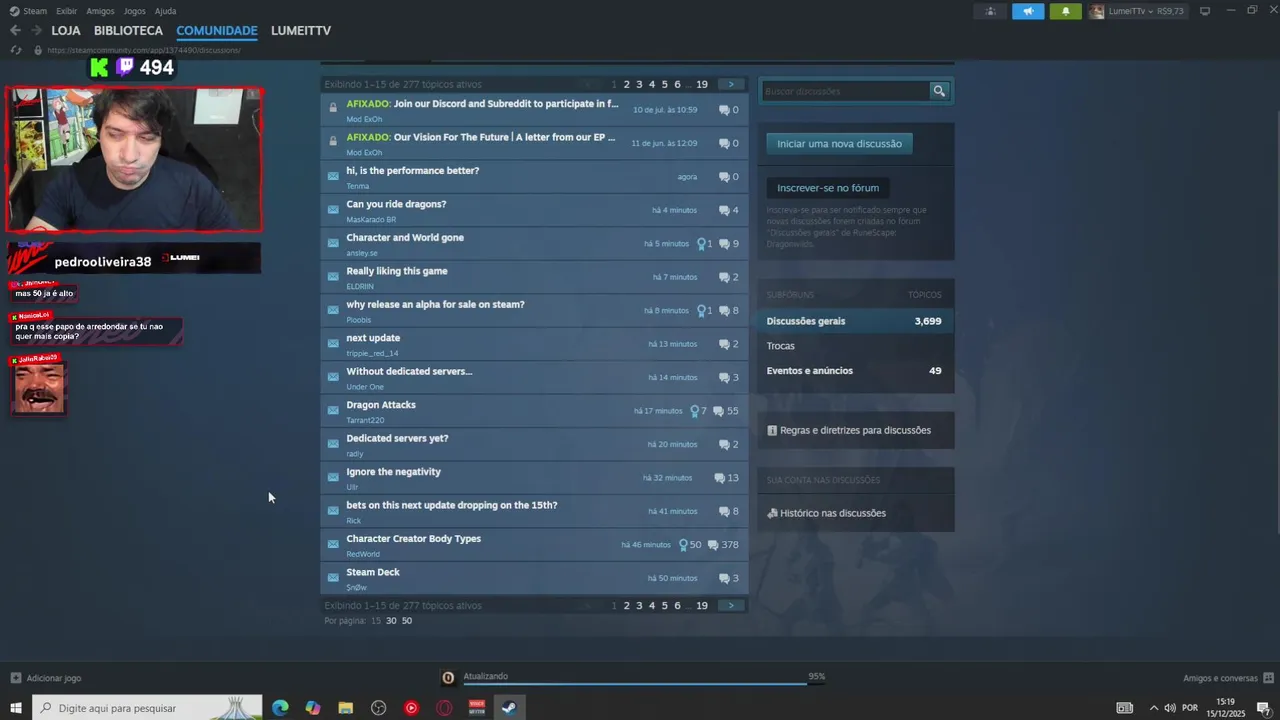This screenshot has width=1280, height=720.
Task: Click the Steam URL address bar
Action: tap(143, 50)
